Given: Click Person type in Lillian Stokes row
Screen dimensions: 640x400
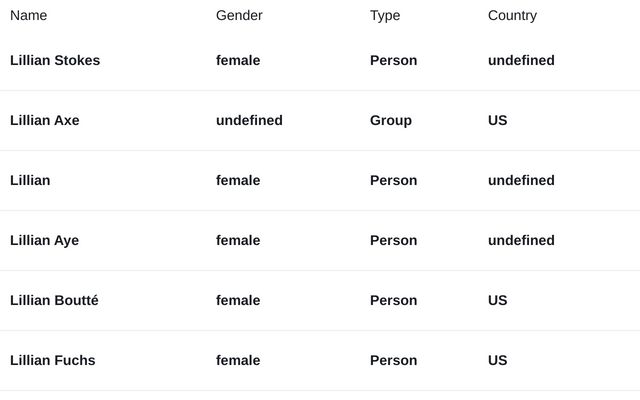Looking at the screenshot, I should 393,60.
